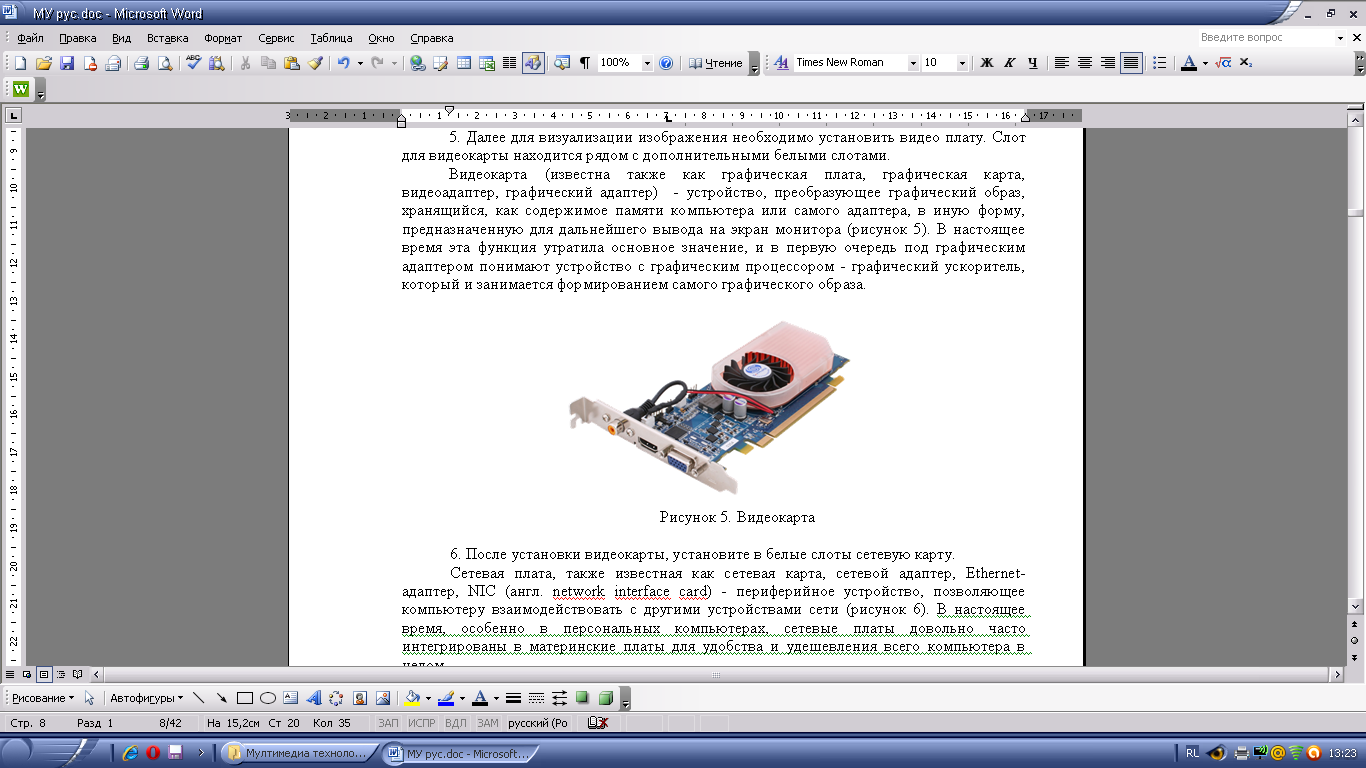Create a new blank document
1366x768 pixels.
21,63
